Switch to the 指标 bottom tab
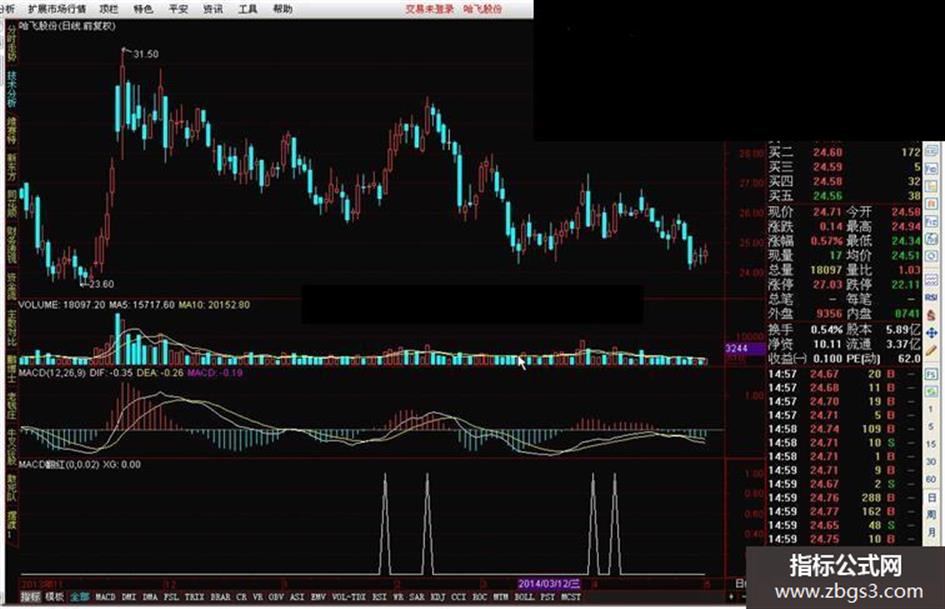The width and height of the screenshot is (945, 609). (x=31, y=597)
